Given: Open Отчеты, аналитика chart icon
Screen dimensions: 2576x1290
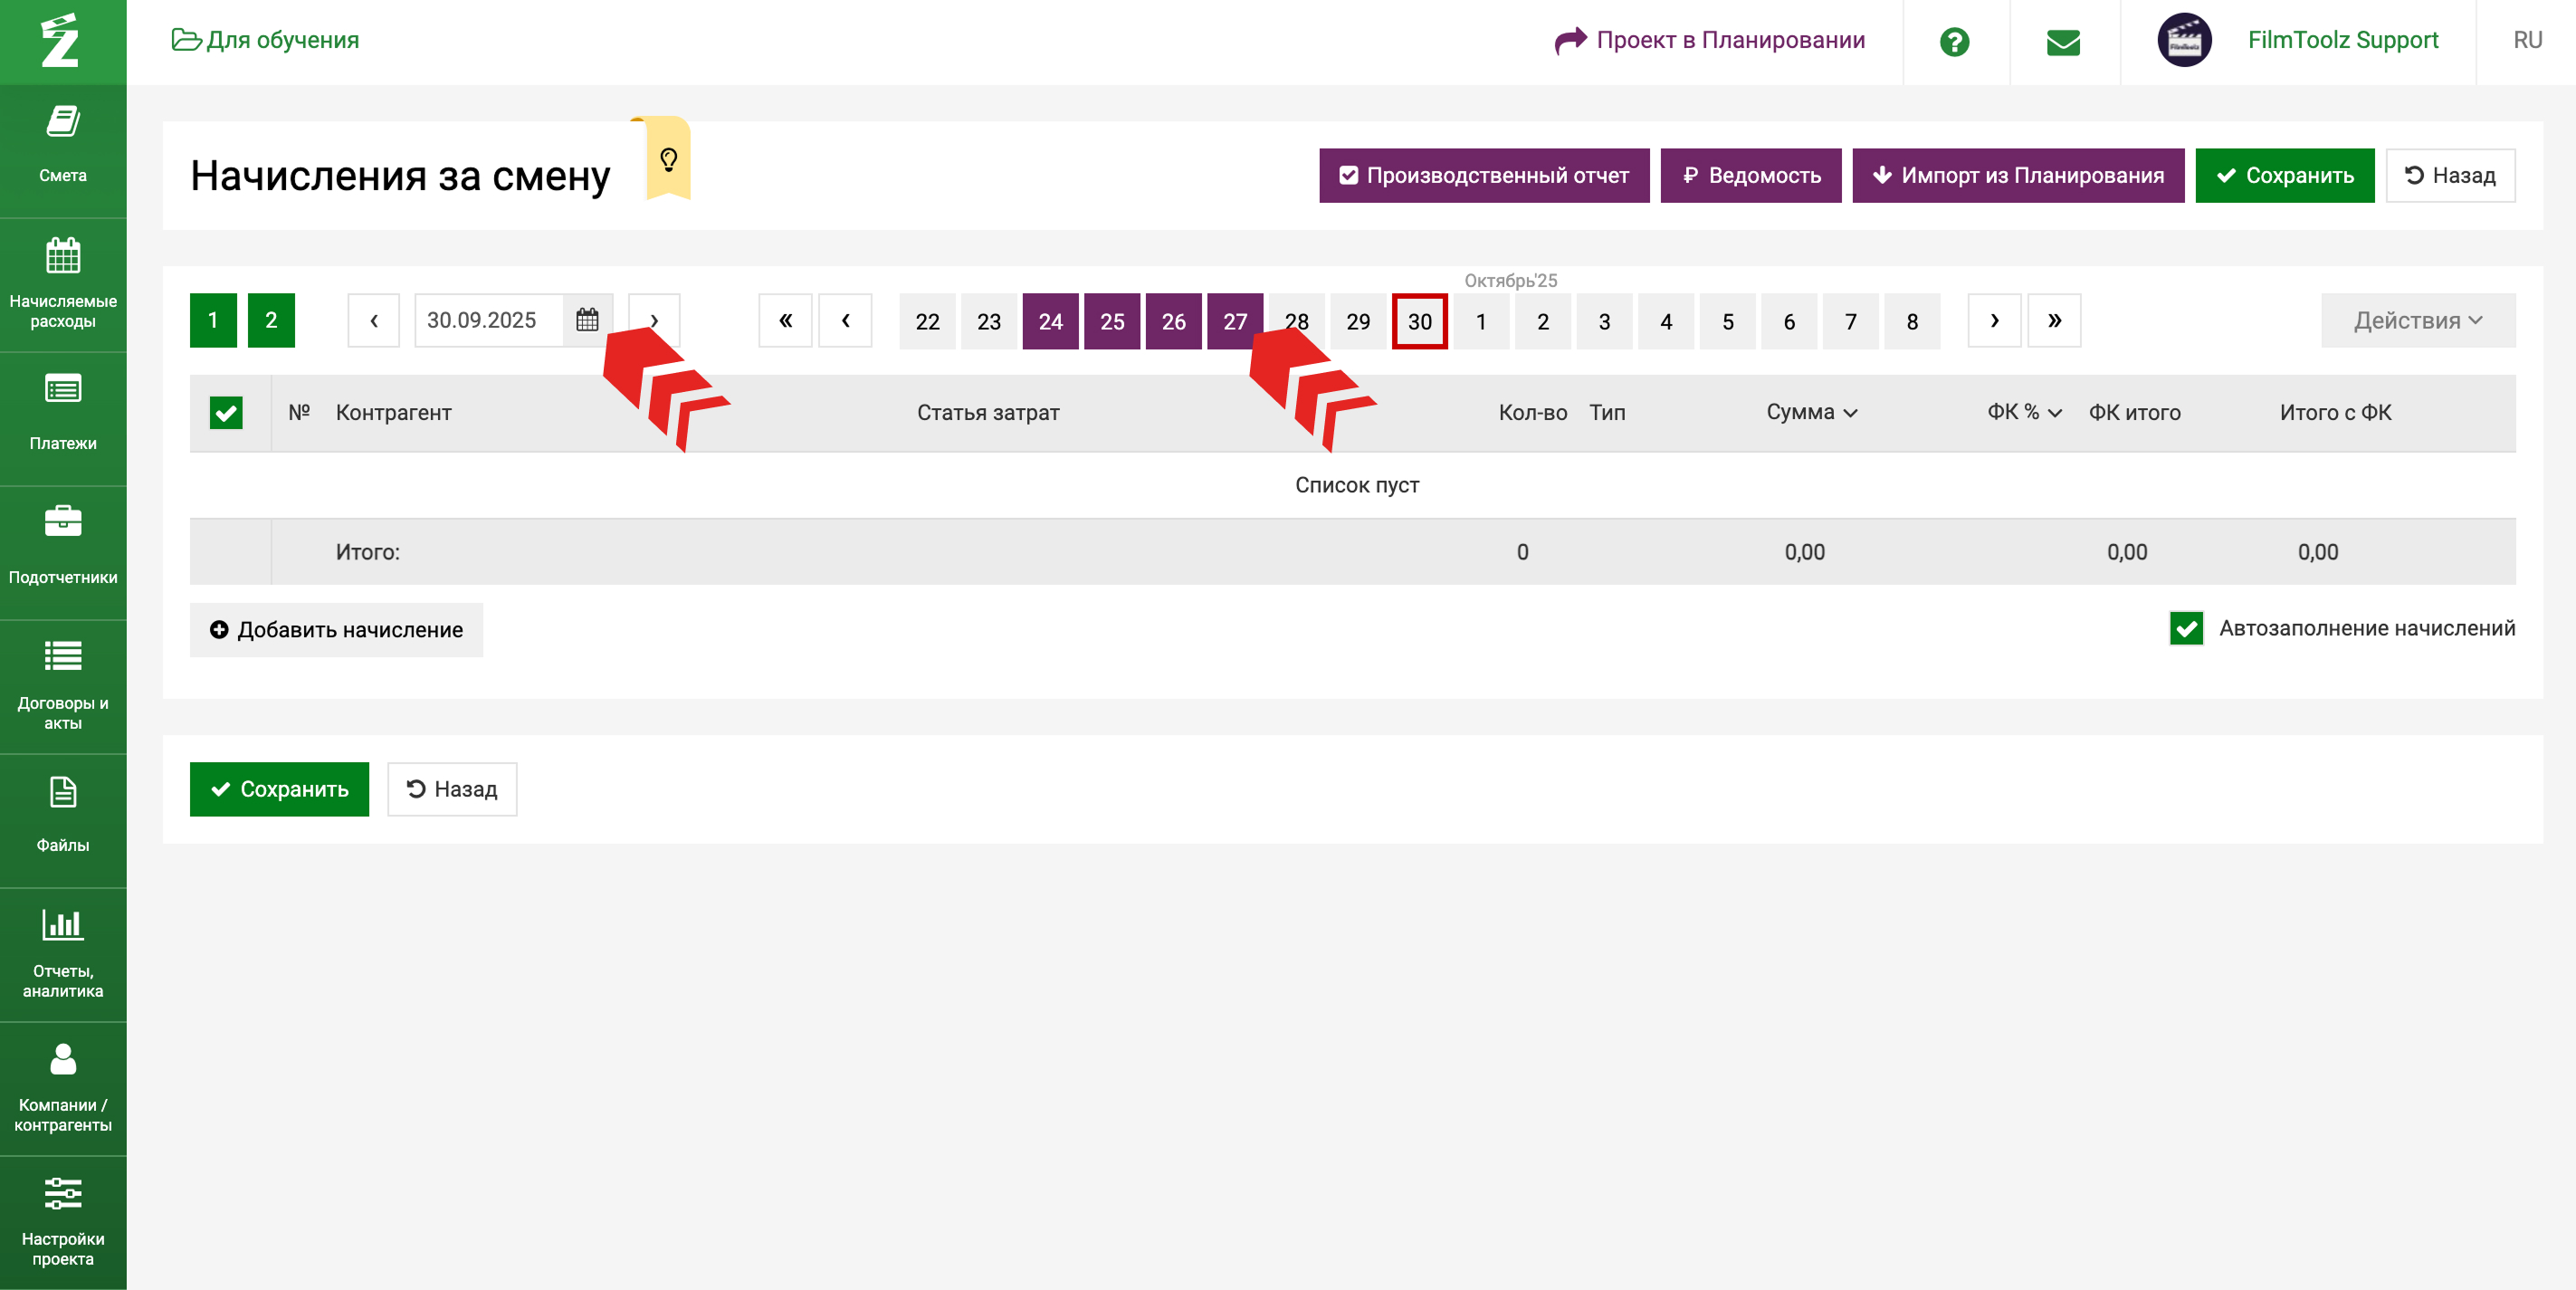Looking at the screenshot, I should [x=62, y=925].
